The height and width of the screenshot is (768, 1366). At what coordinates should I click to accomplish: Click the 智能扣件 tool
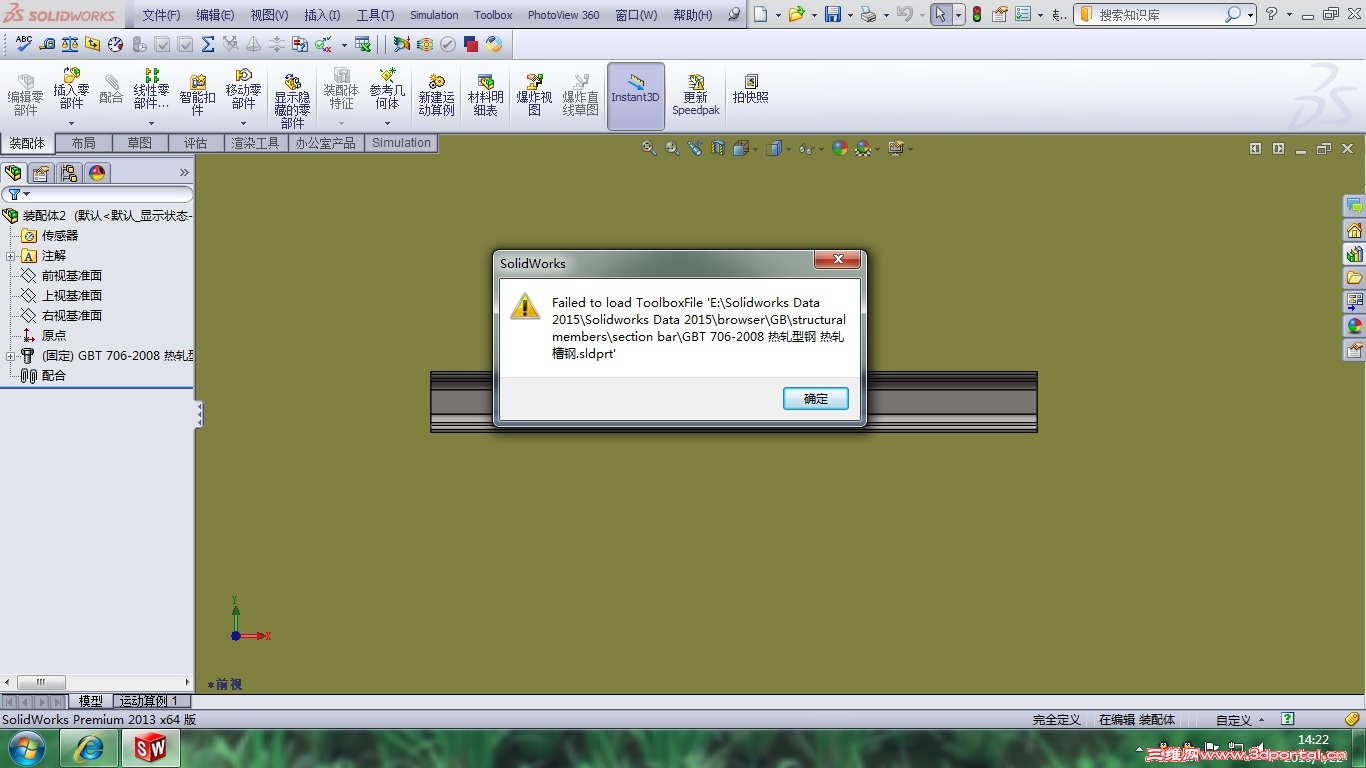point(198,96)
